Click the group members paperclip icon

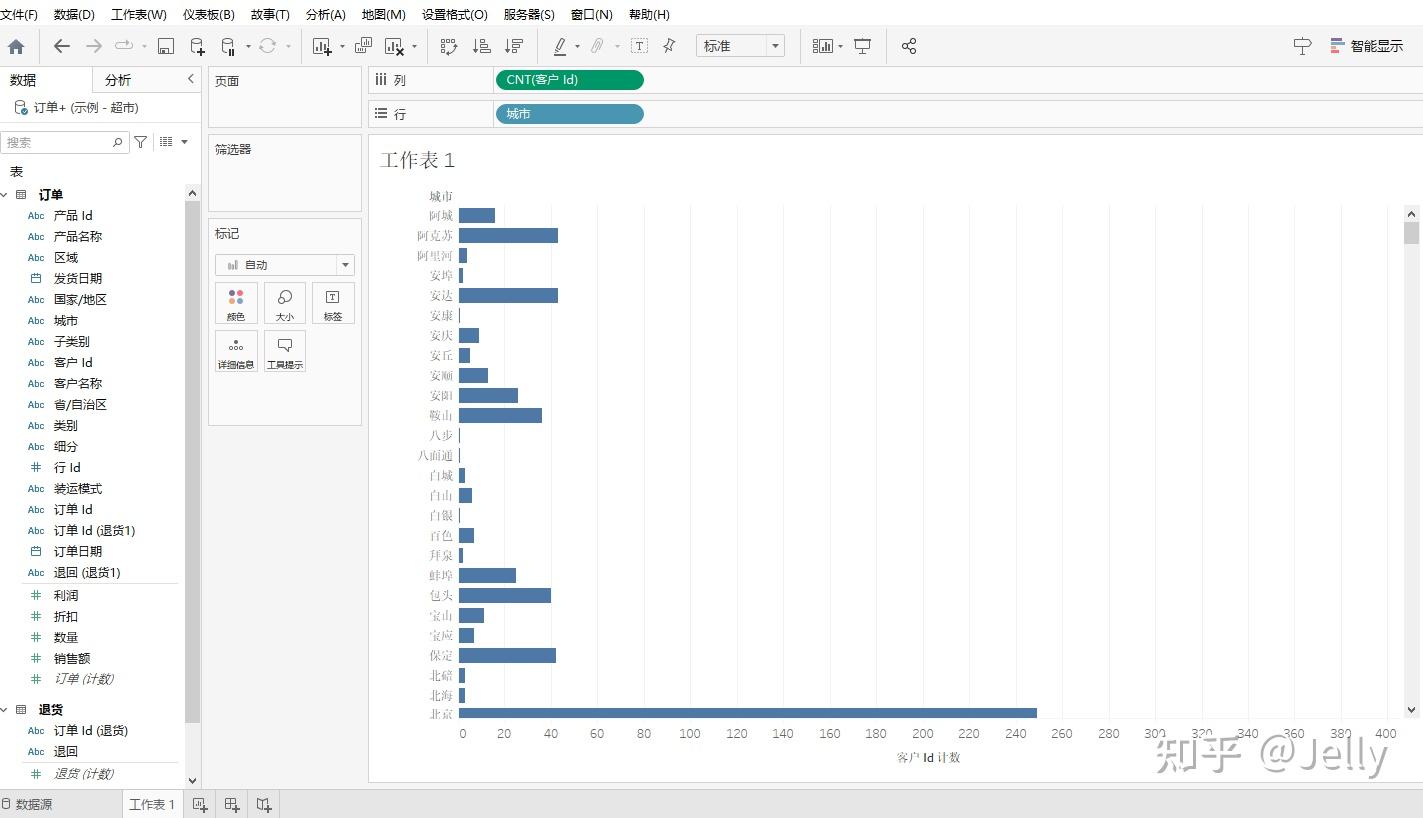[597, 46]
